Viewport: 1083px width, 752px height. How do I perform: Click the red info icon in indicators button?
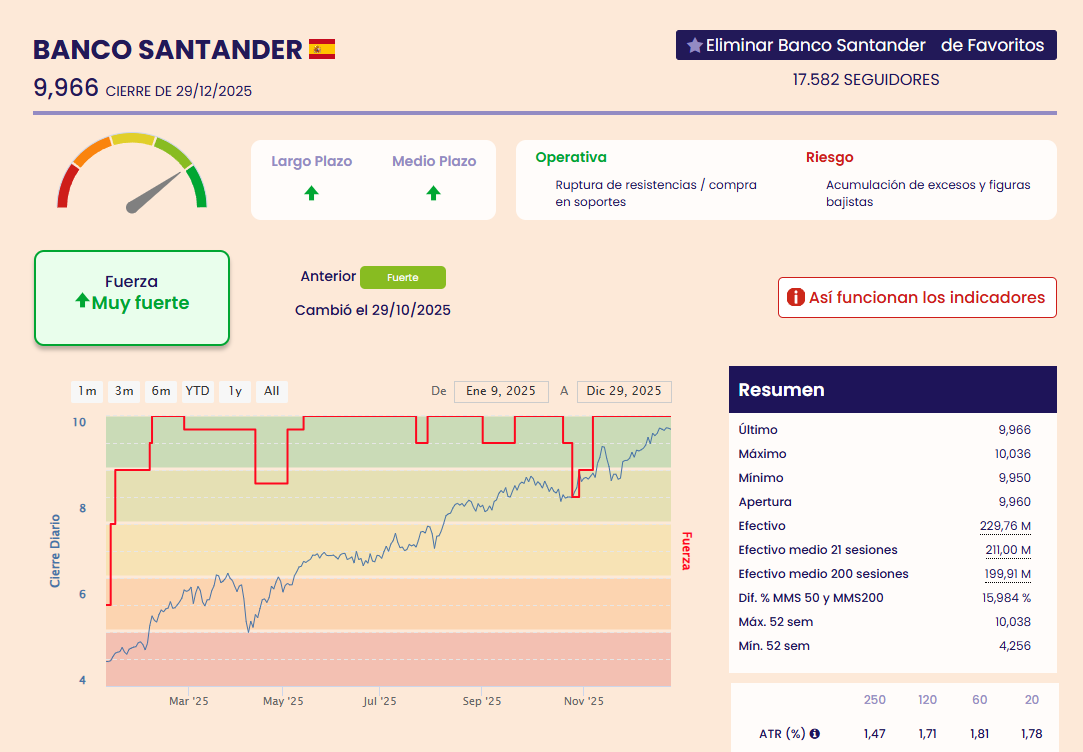coord(796,297)
